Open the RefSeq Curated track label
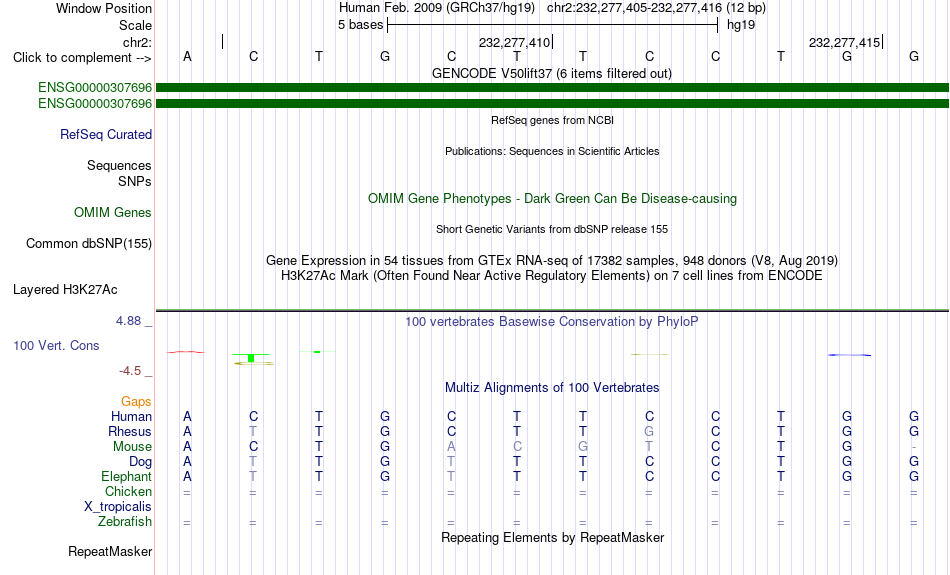Image resolution: width=950 pixels, height=575 pixels. click(x=105, y=135)
